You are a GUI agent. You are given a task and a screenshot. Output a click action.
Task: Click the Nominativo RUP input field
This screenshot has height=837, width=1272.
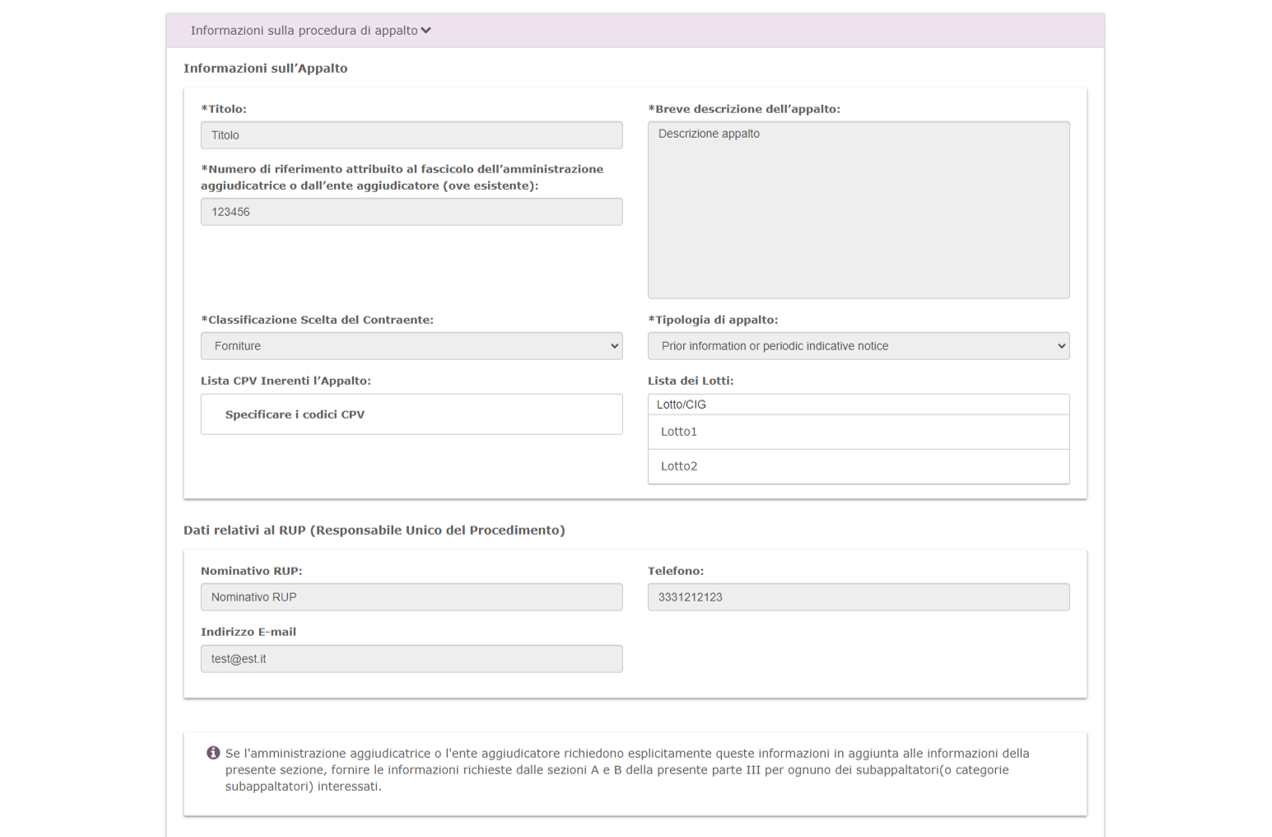(411, 597)
